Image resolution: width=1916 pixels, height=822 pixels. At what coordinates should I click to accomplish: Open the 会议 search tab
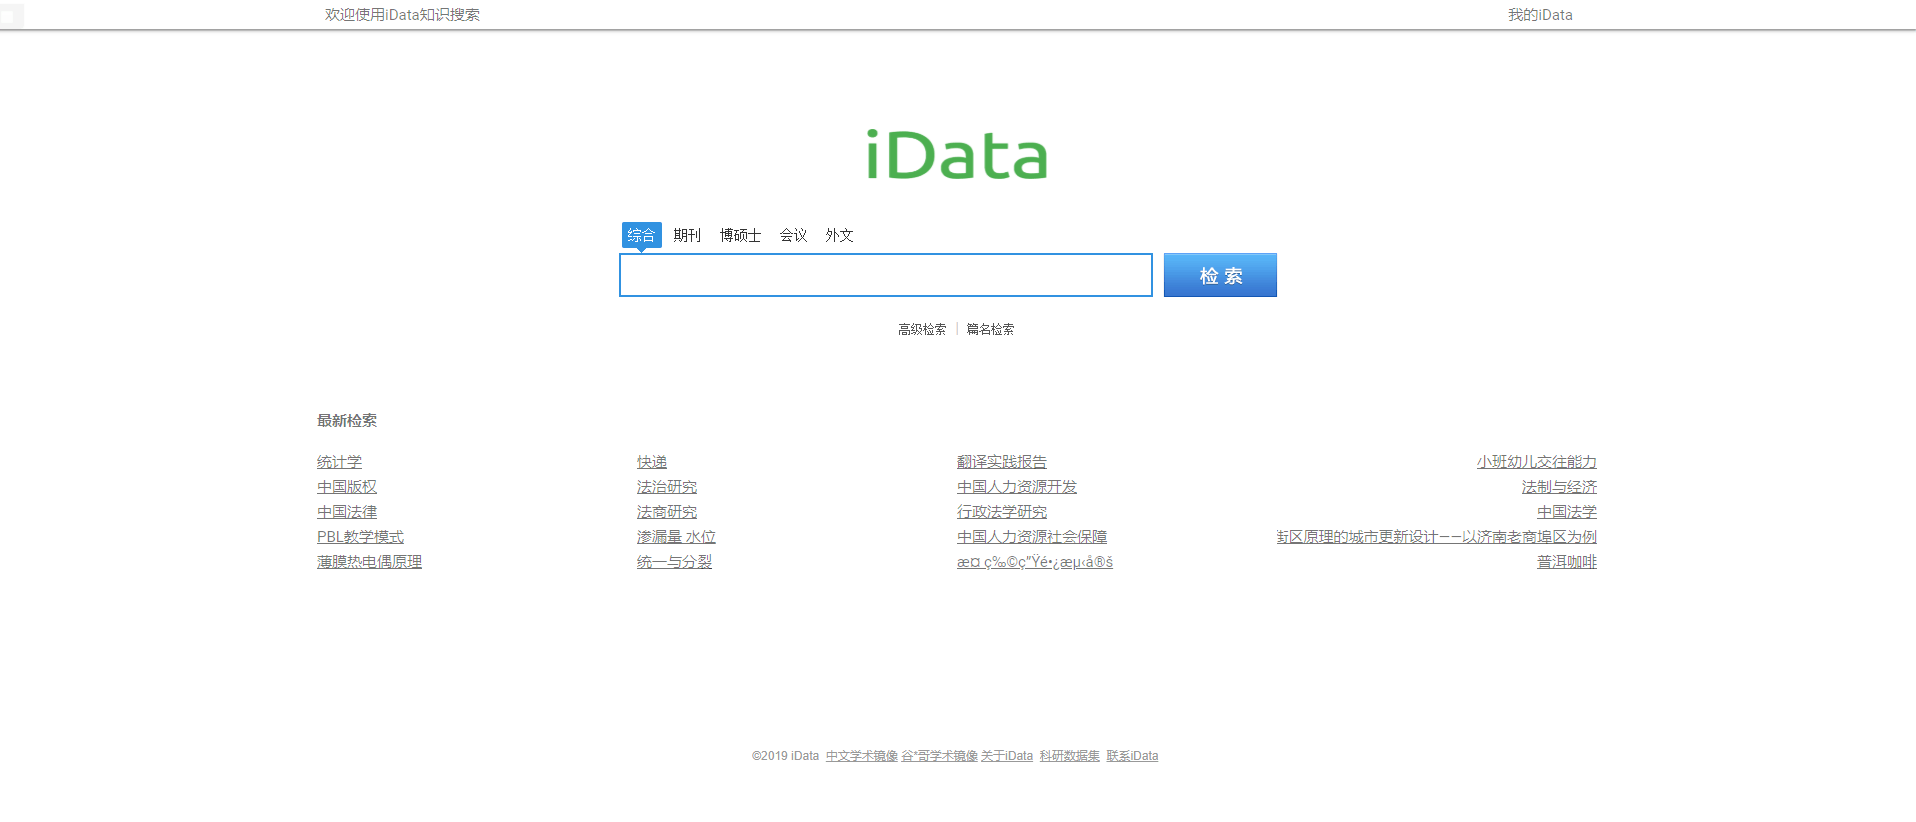[x=793, y=235]
